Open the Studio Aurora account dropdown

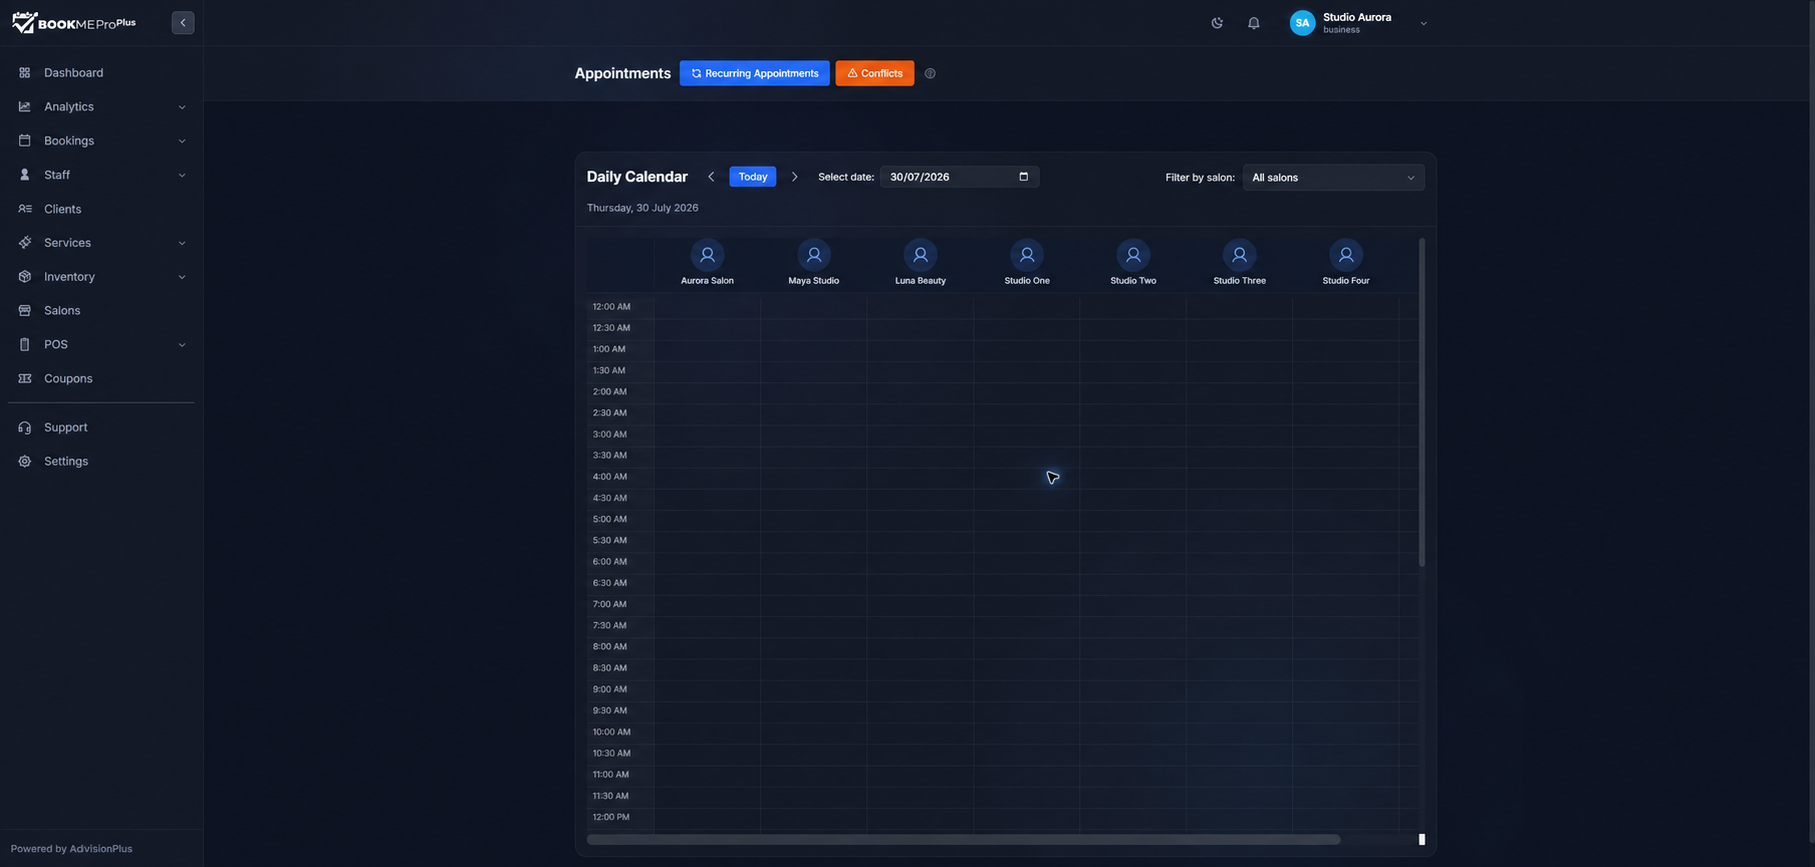(x=1423, y=23)
